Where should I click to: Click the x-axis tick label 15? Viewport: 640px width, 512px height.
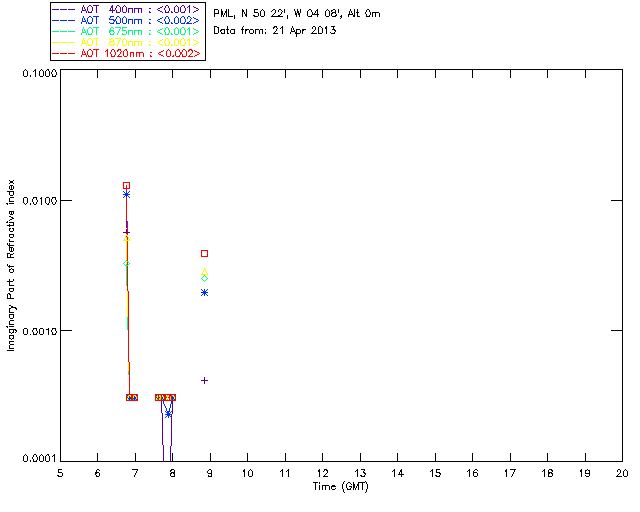(435, 473)
